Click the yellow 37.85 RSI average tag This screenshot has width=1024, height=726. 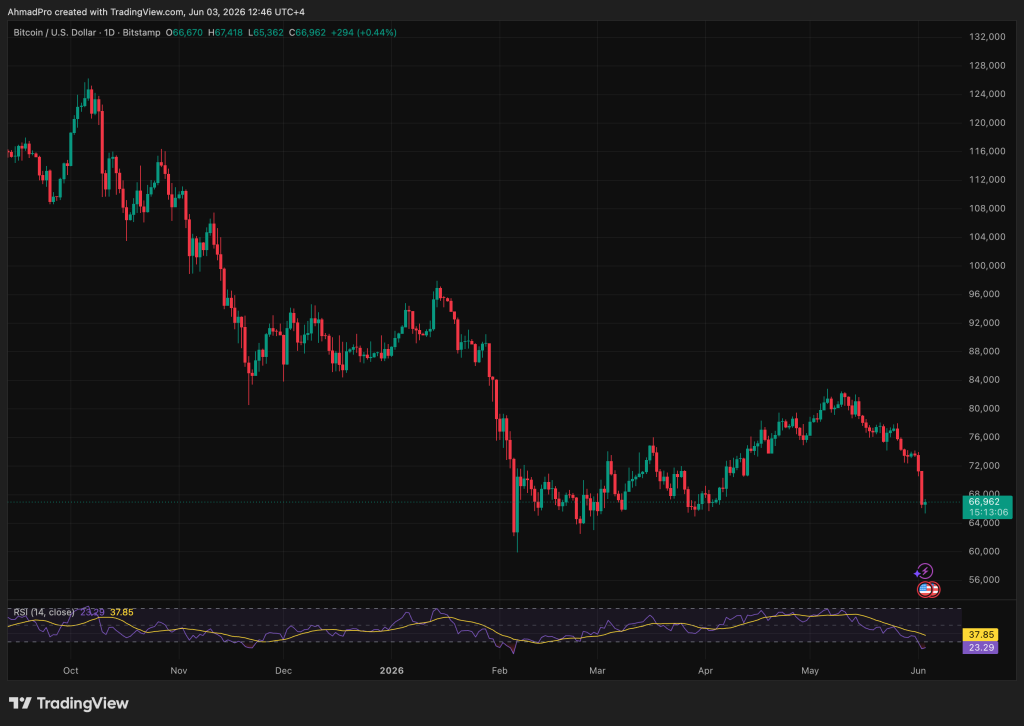pos(980,635)
